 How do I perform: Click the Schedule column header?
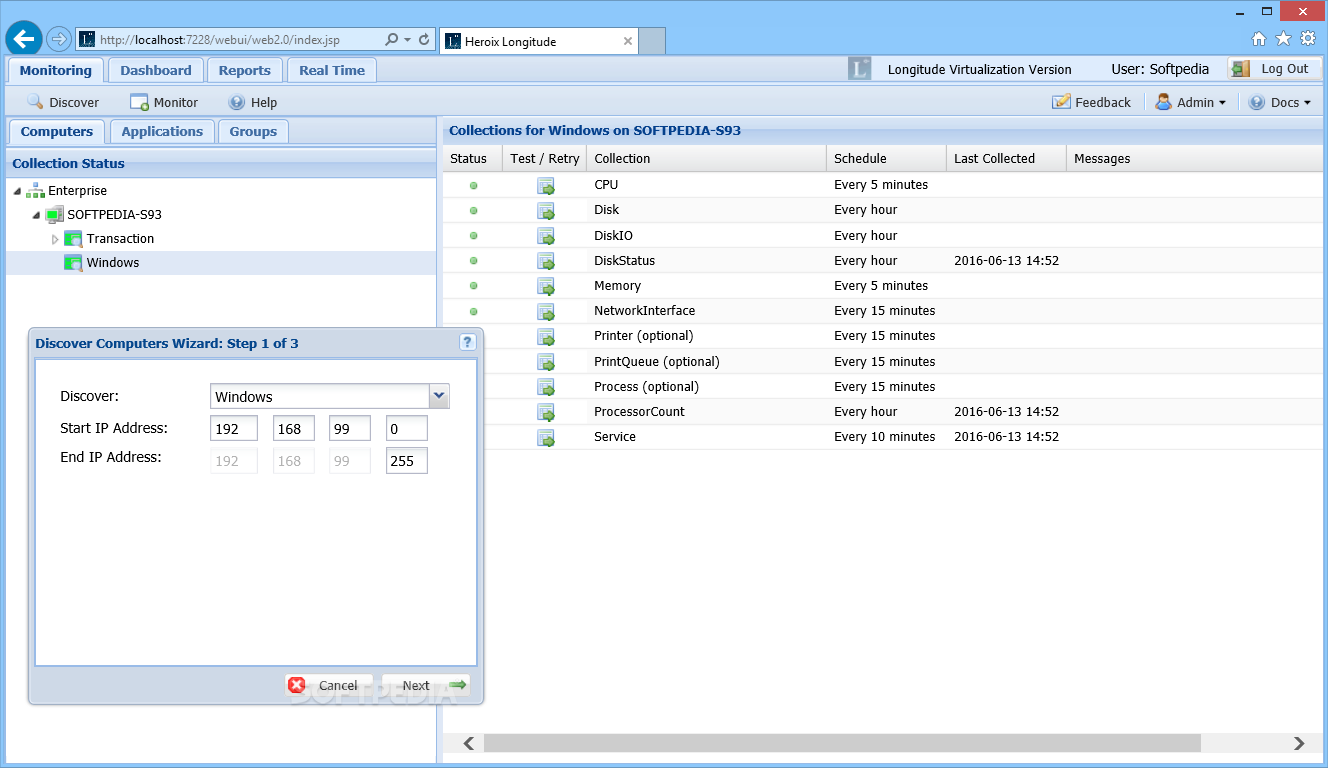click(x=886, y=158)
